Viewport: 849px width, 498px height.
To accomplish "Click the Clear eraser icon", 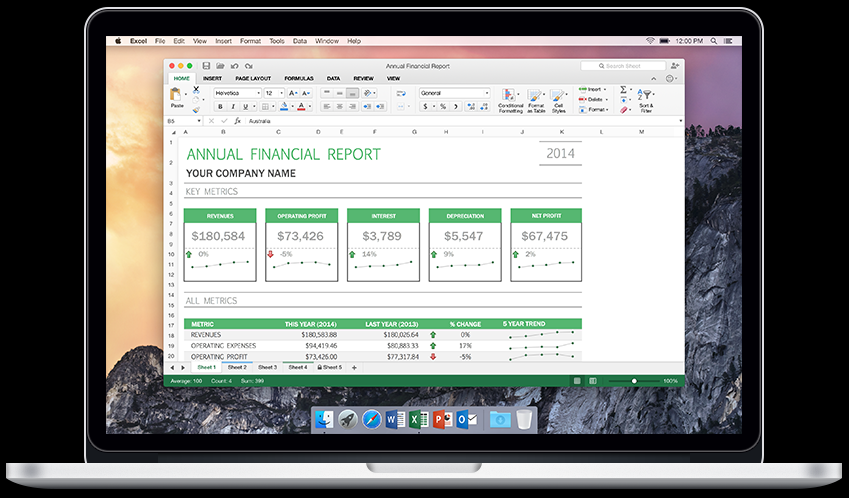I will click(623, 110).
